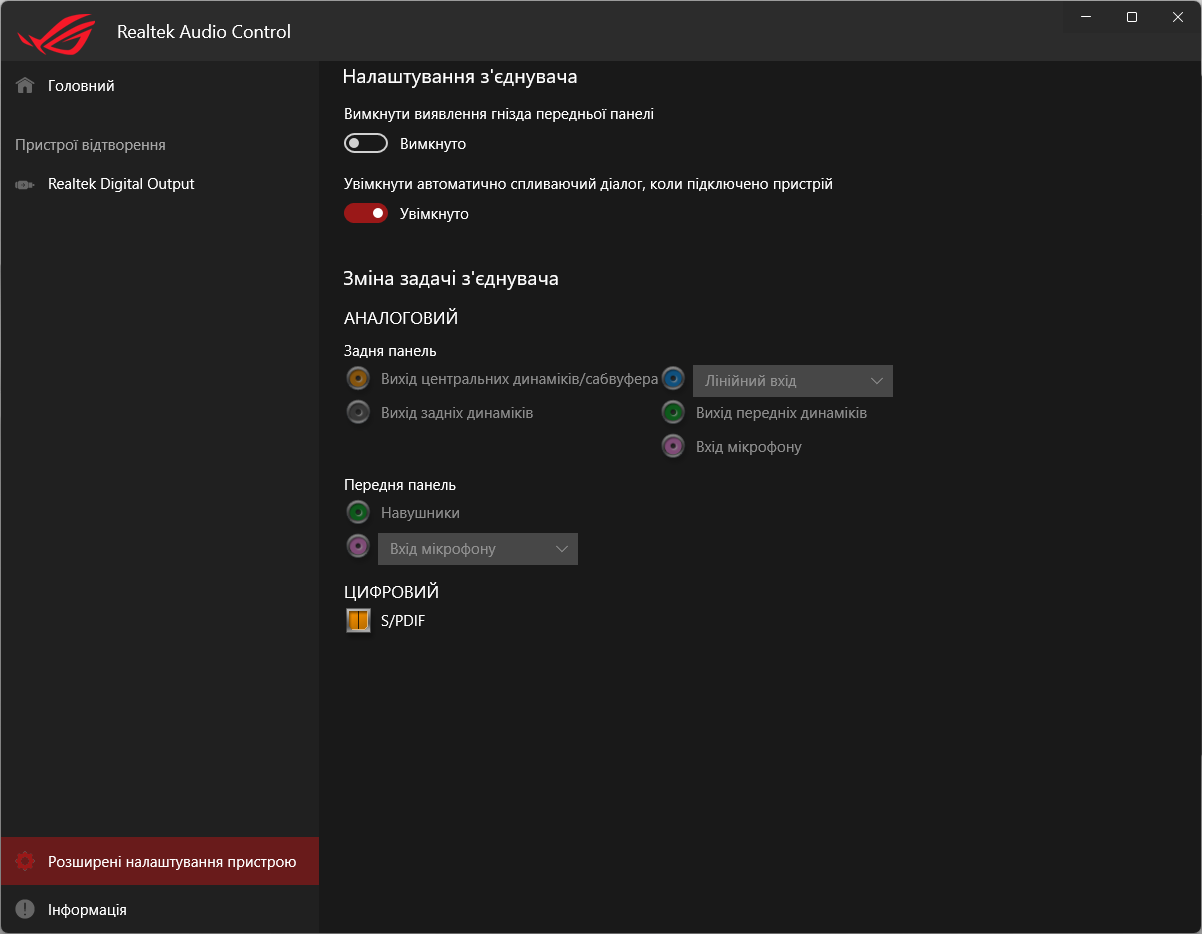Click the orange S/PDIF connector icon
Viewport: 1202px width, 934px height.
(358, 621)
